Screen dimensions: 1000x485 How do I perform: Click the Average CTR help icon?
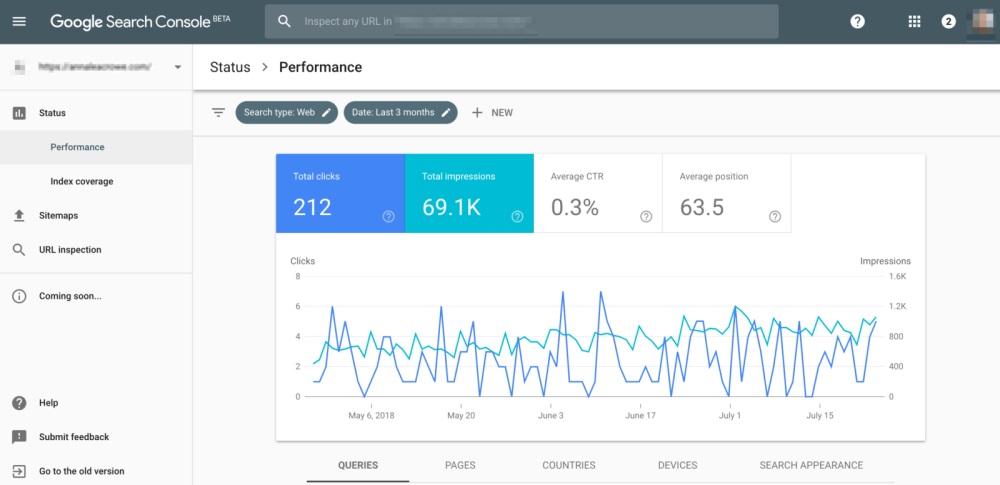point(646,216)
